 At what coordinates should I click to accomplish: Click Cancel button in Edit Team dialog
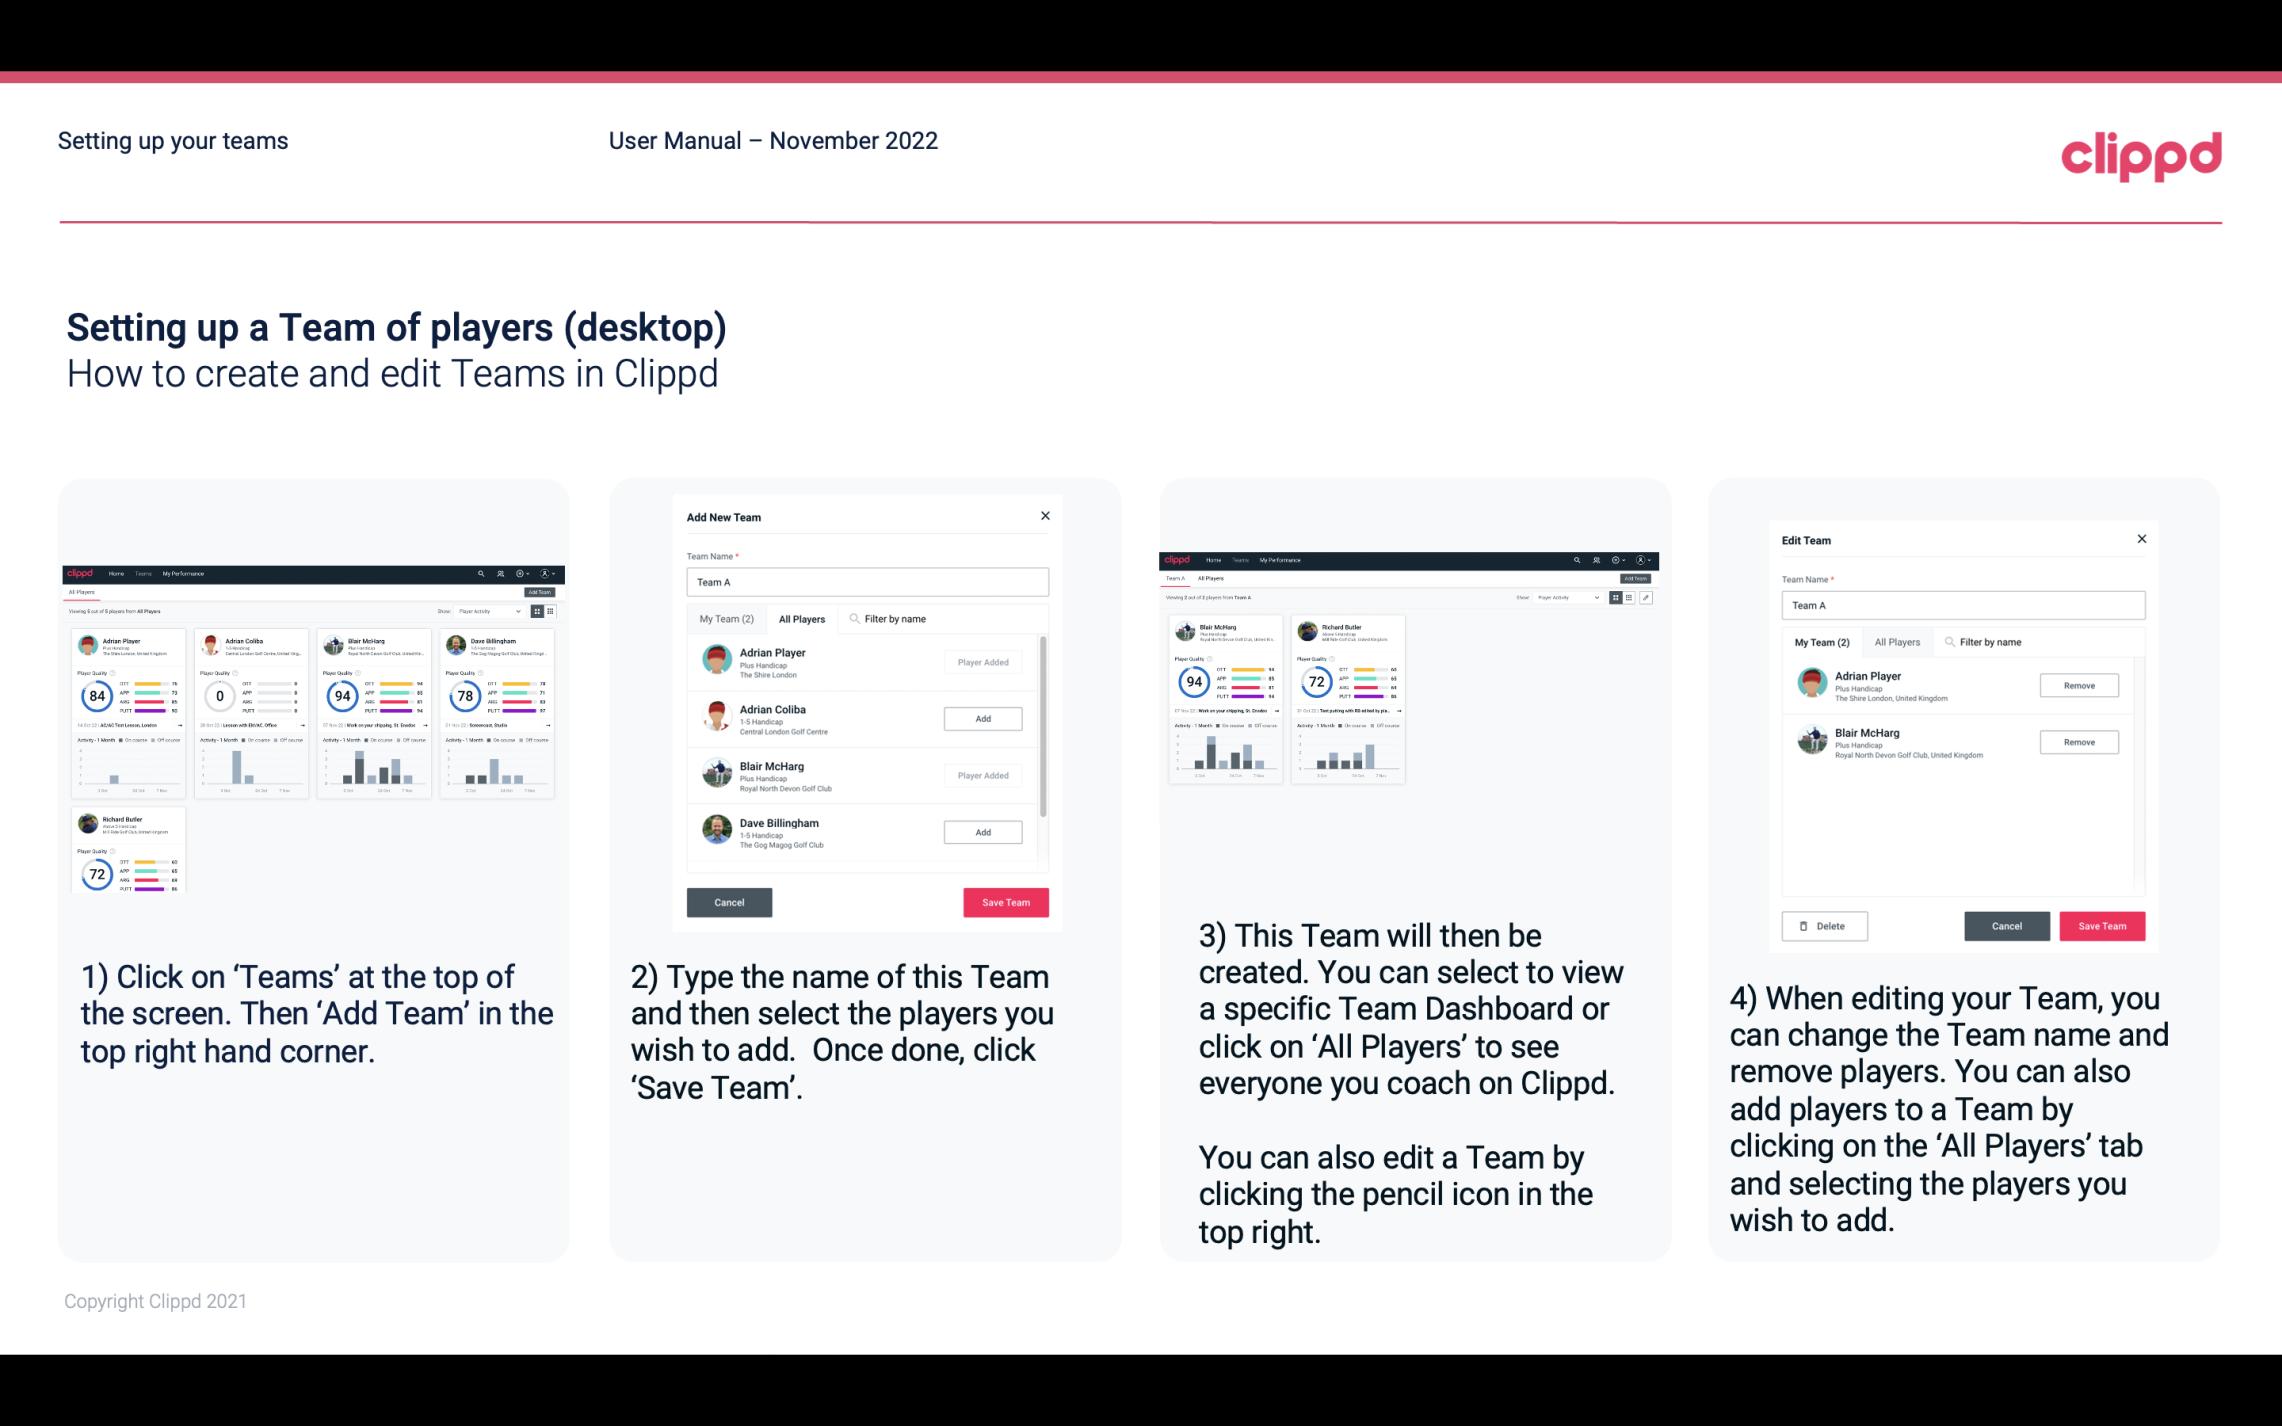pyautogui.click(x=2006, y=925)
